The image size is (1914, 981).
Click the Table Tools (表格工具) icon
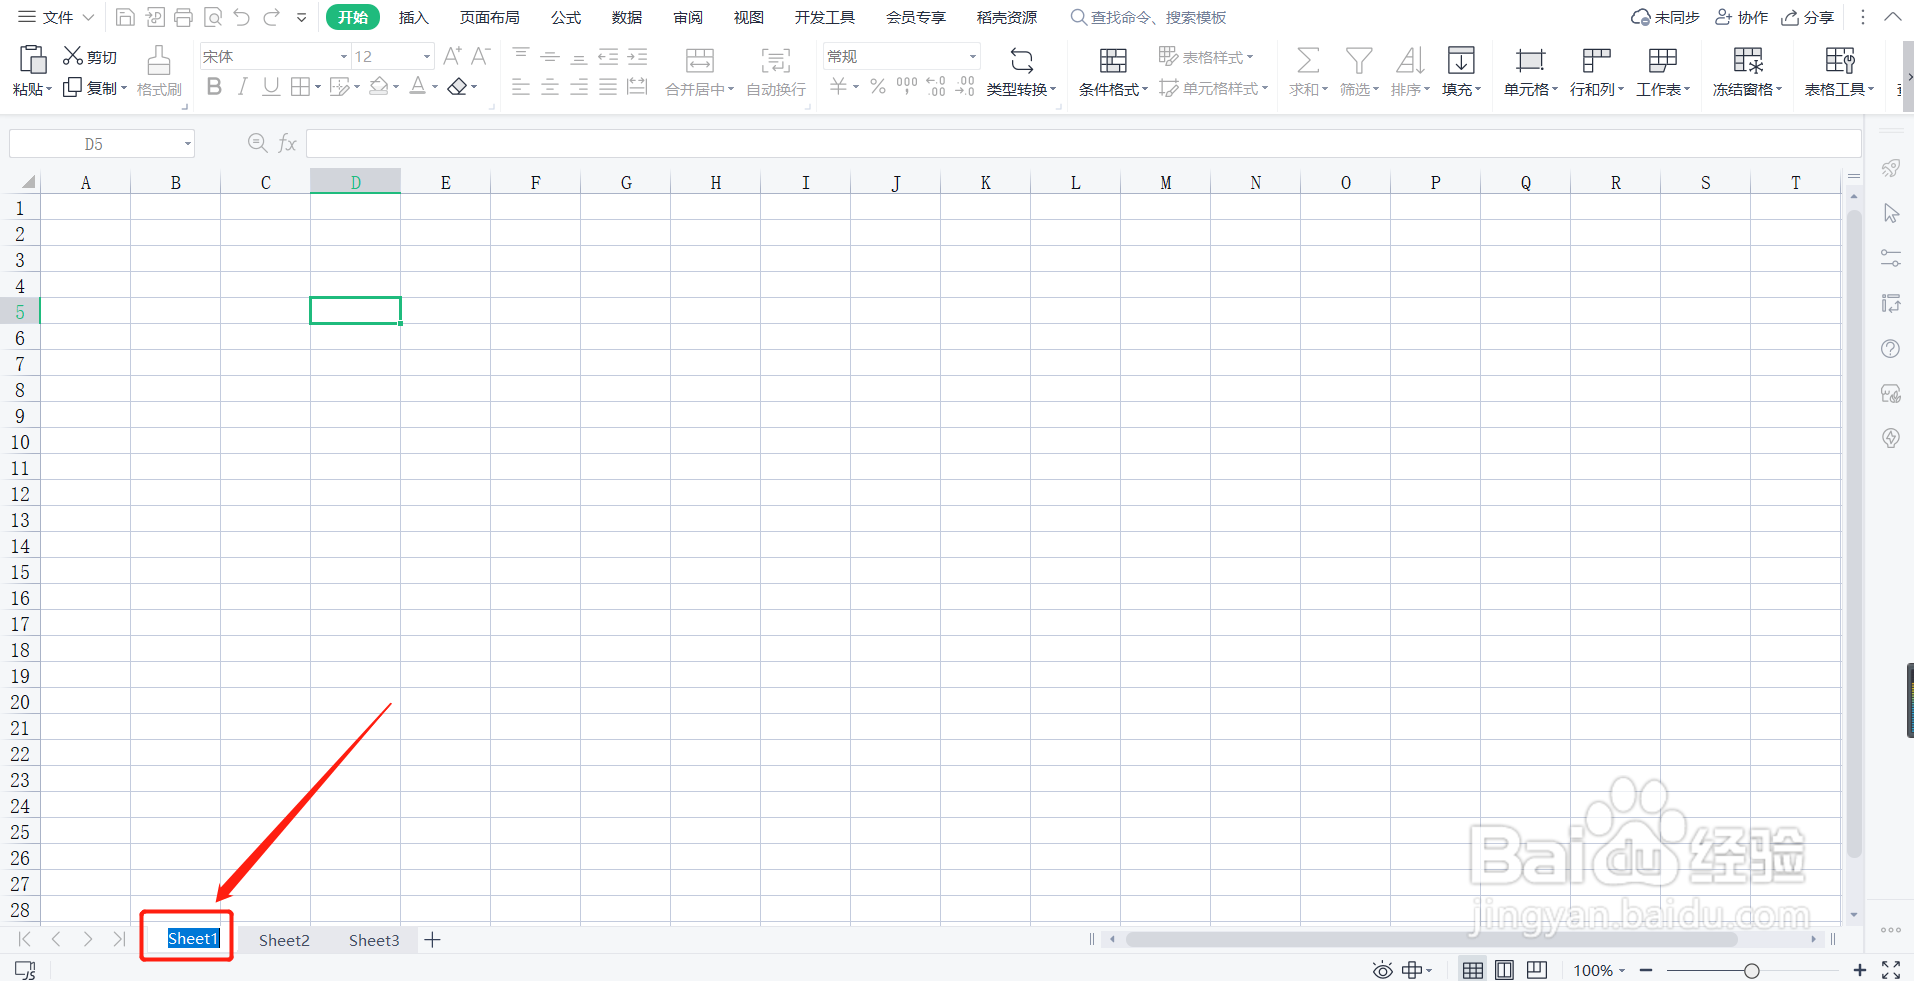click(1840, 61)
